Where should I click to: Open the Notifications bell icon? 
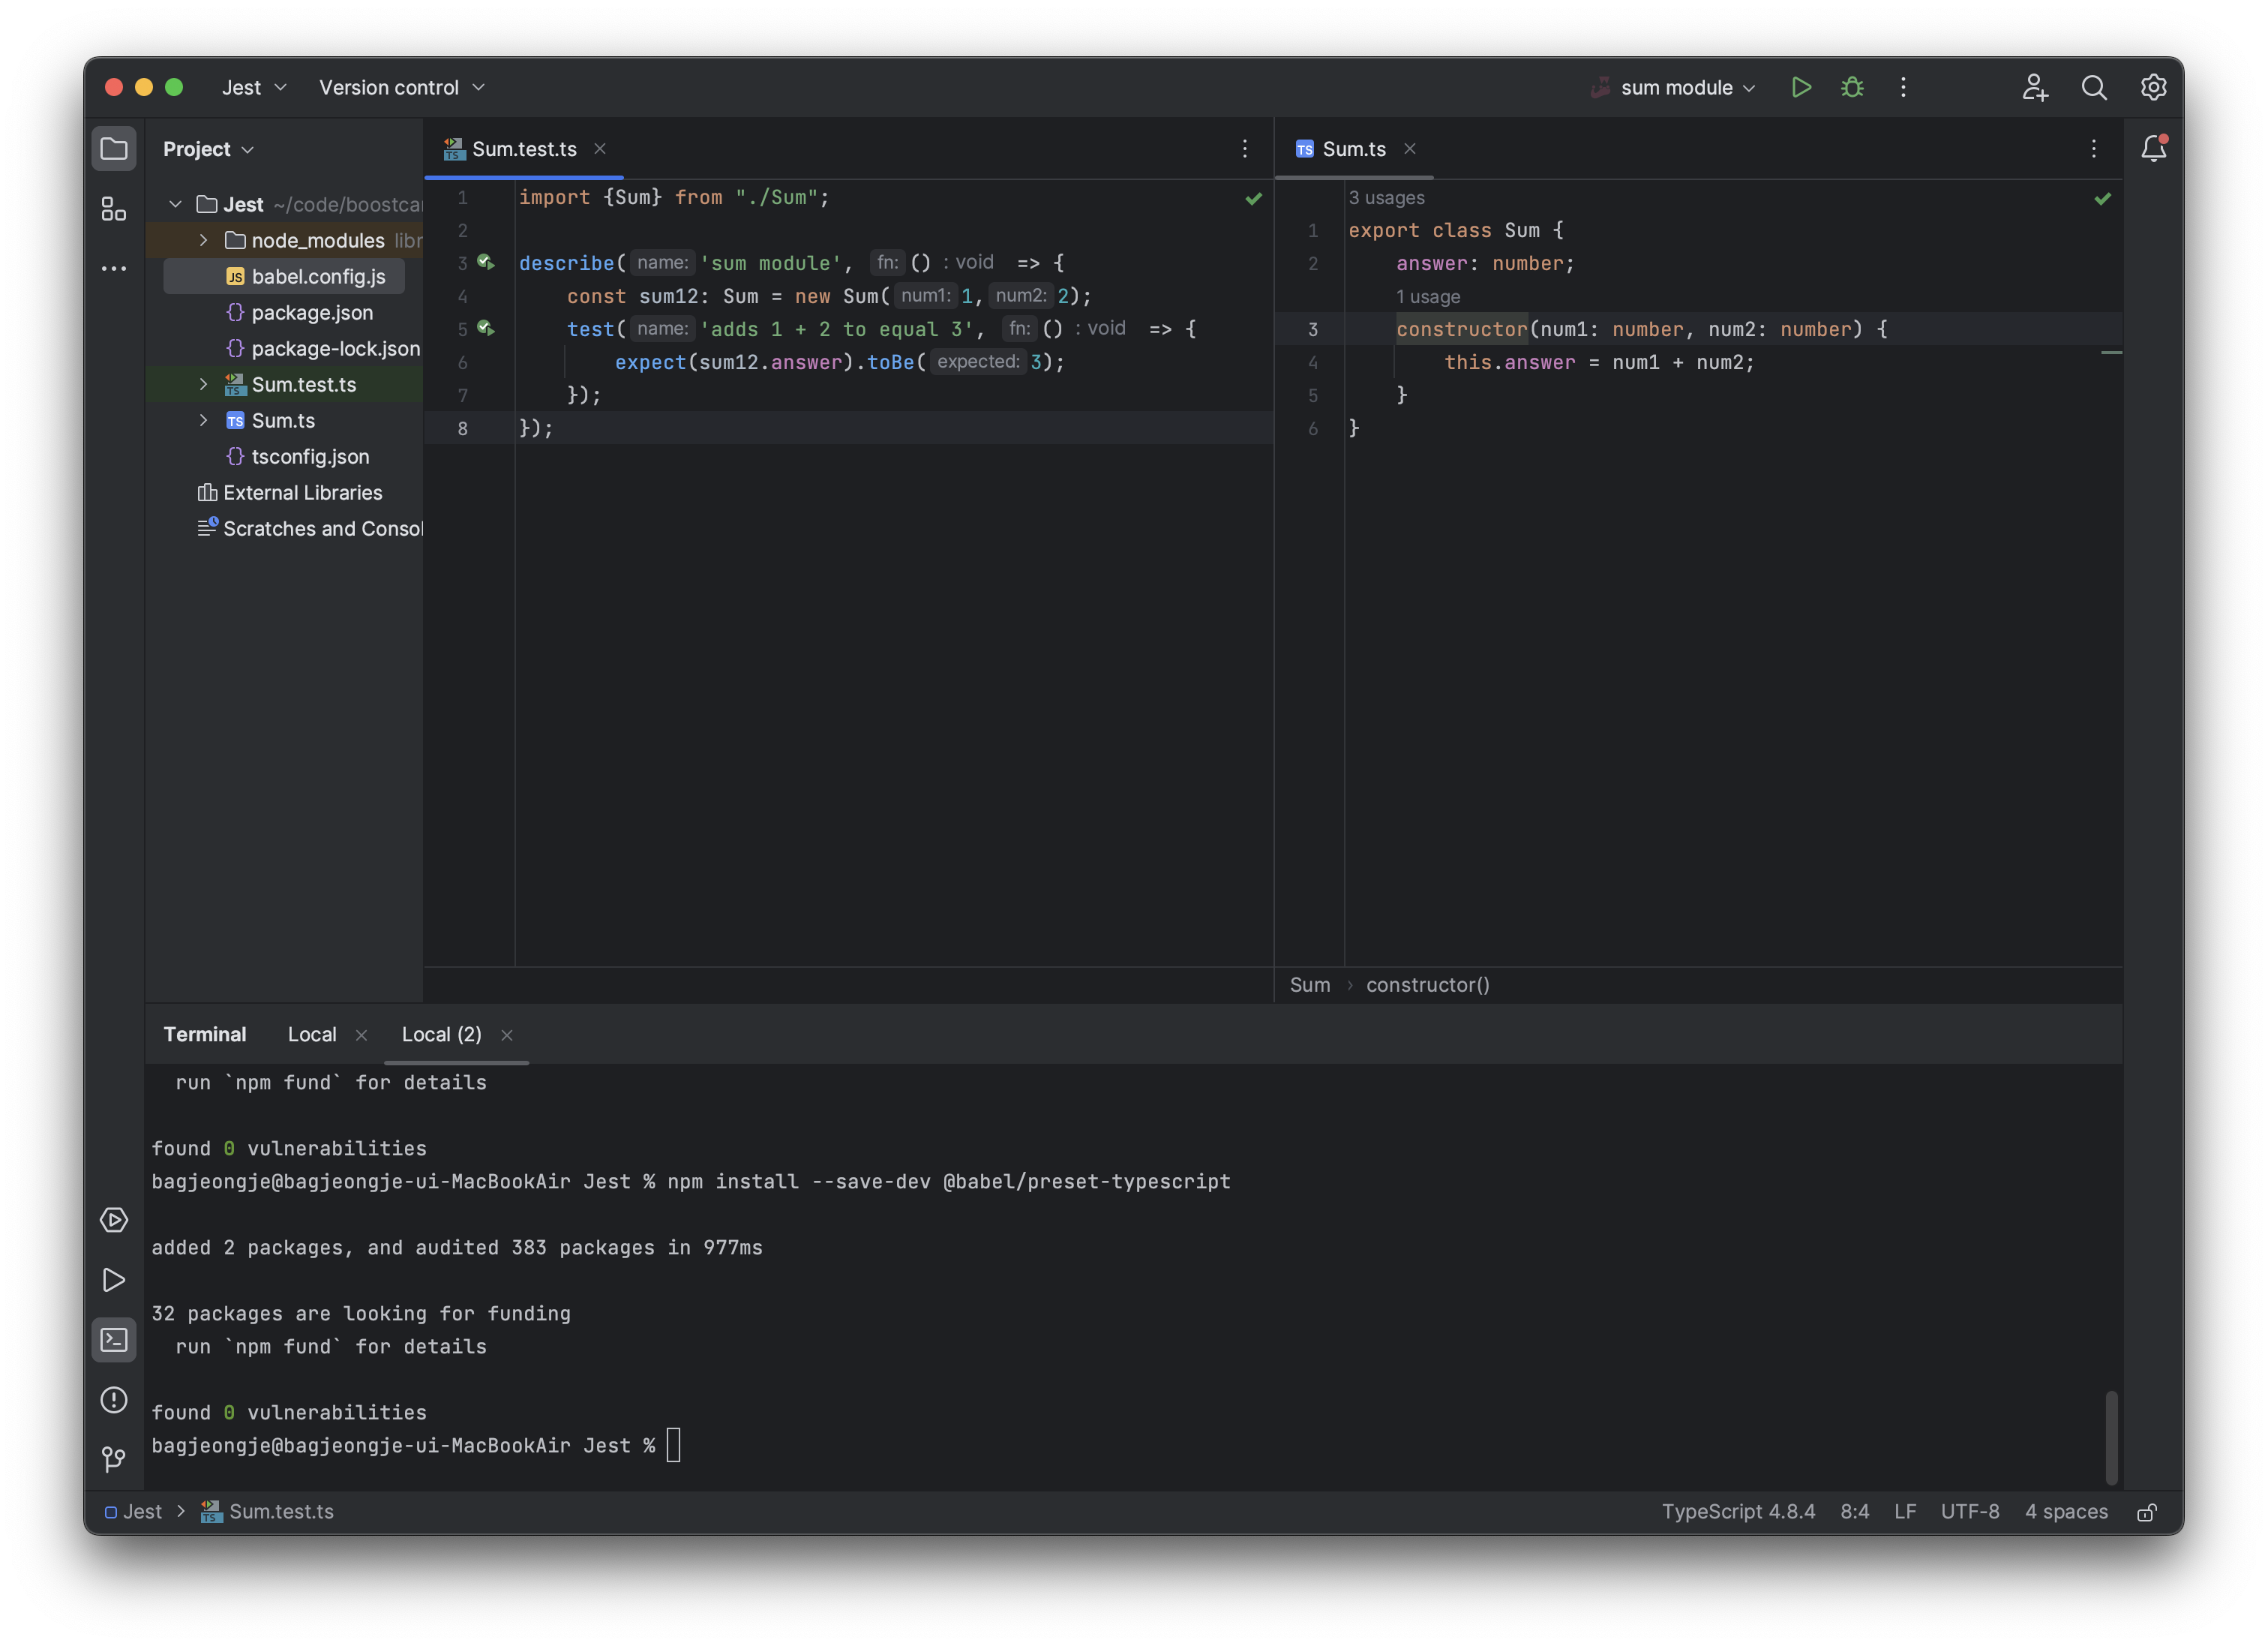pyautogui.click(x=2153, y=149)
